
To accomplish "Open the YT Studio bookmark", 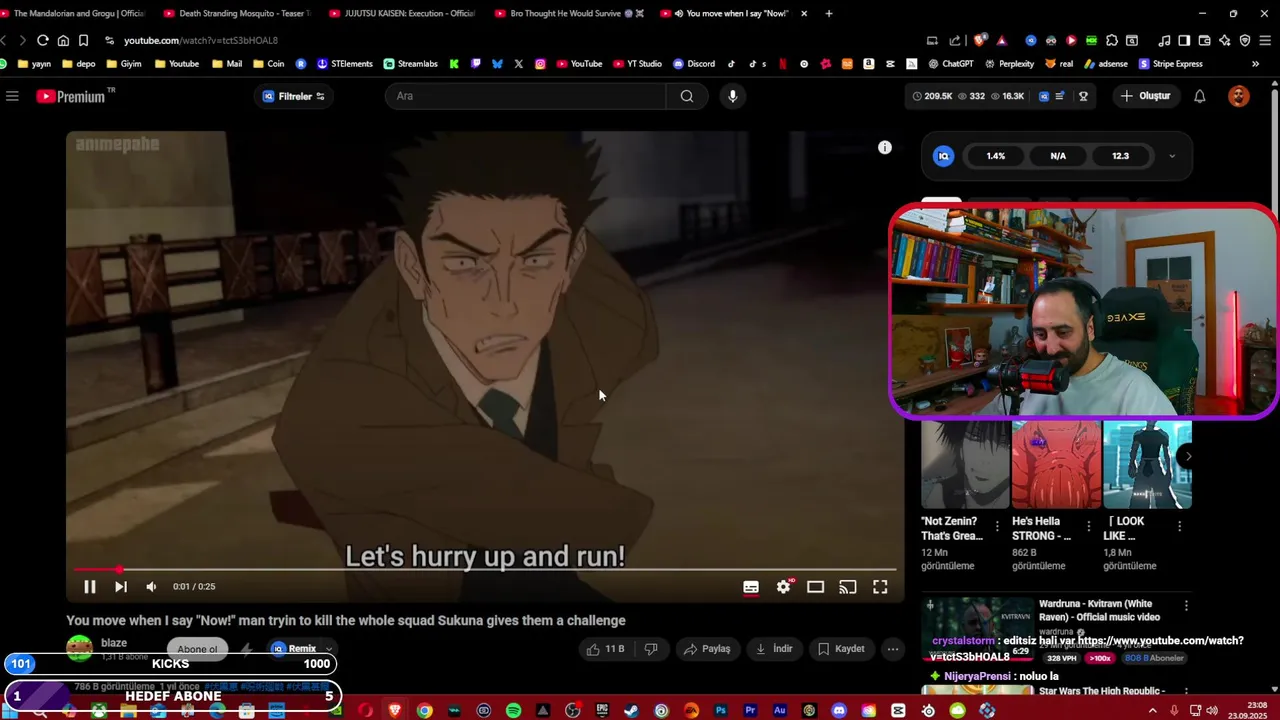I will (x=636, y=64).
